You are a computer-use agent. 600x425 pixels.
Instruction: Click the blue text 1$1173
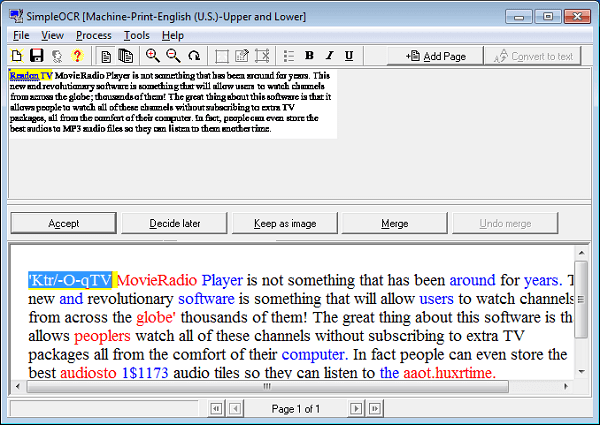tap(145, 373)
